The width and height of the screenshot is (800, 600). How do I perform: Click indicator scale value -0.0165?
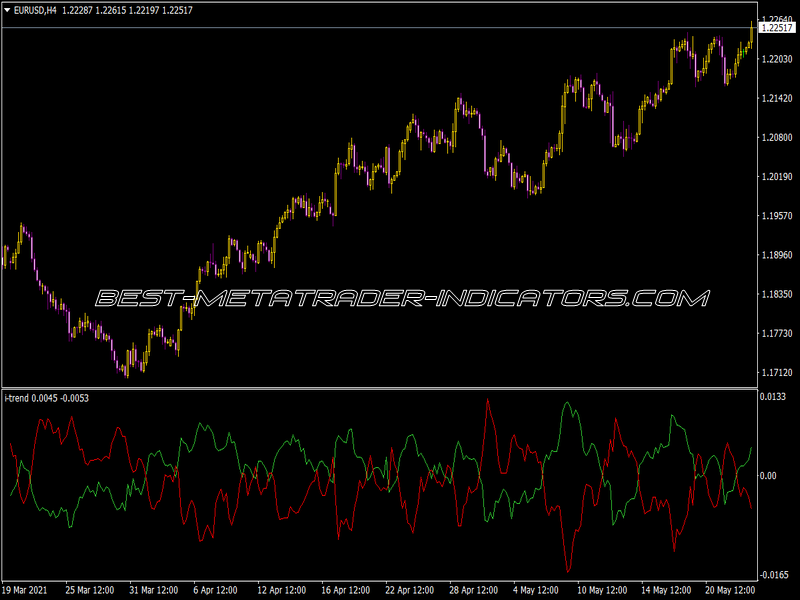click(774, 575)
